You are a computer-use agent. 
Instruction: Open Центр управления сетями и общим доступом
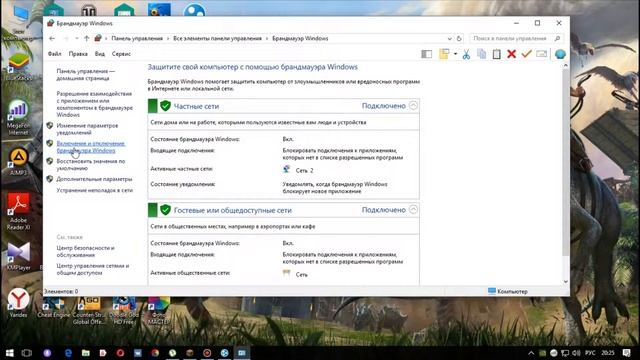[x=93, y=269]
